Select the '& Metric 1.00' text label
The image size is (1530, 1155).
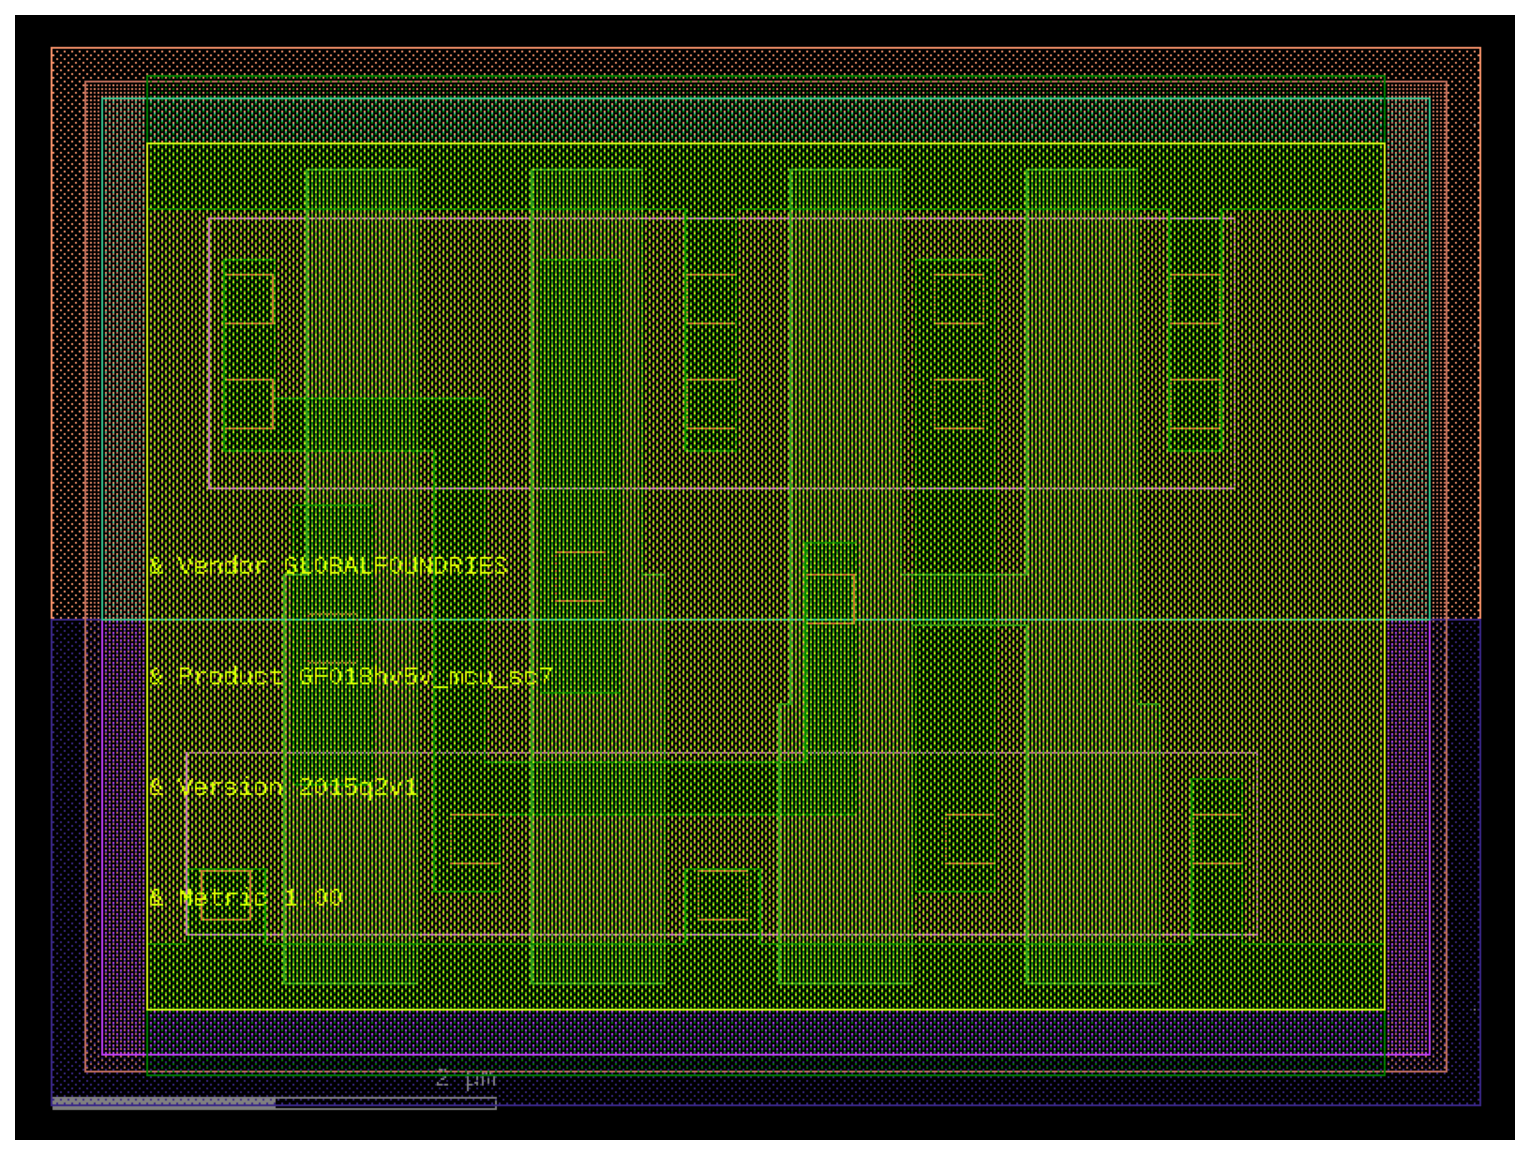(x=246, y=897)
